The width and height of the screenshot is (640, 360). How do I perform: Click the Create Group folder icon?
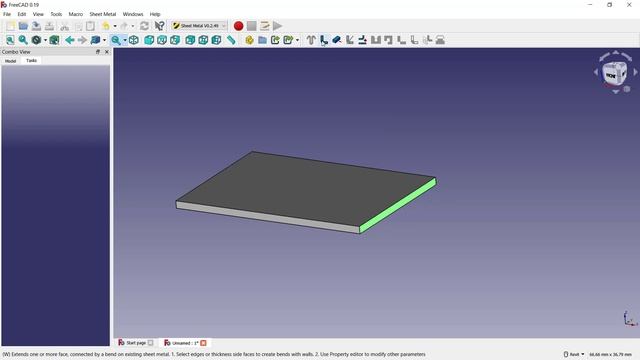point(262,40)
